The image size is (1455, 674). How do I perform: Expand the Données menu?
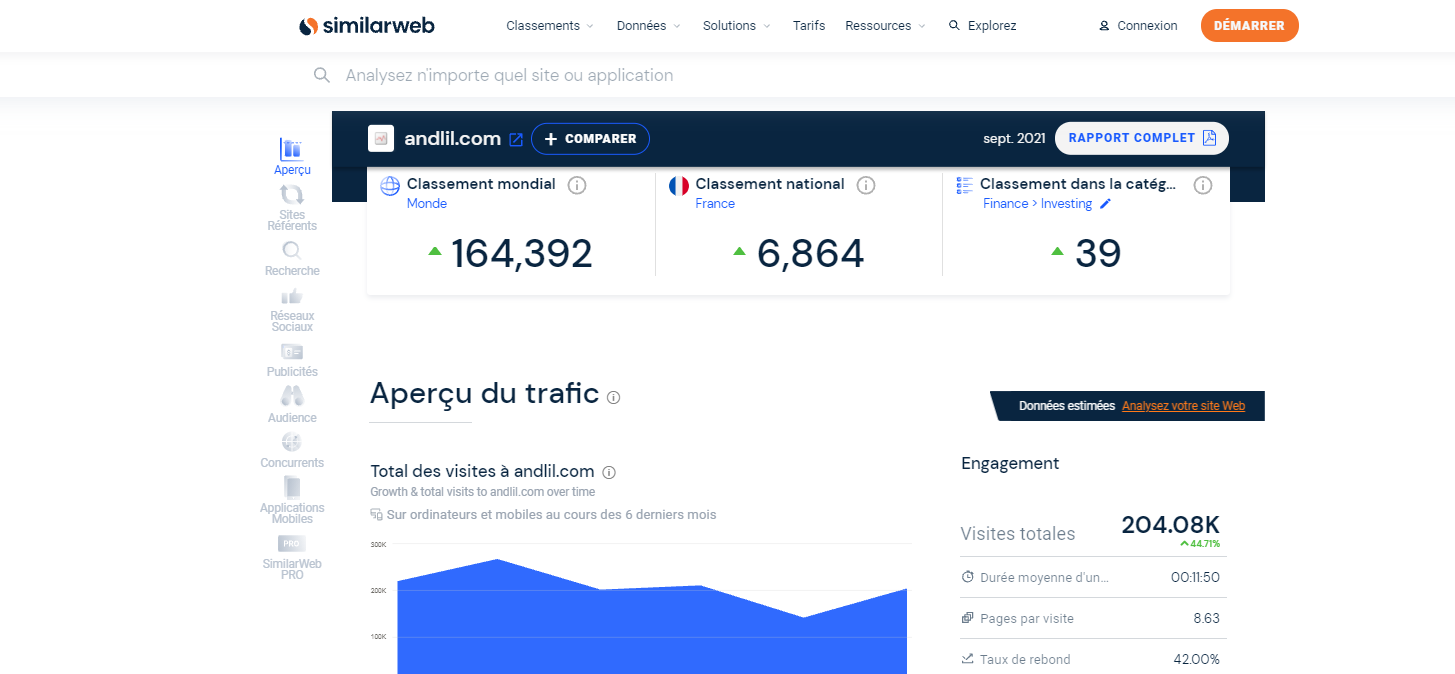tap(649, 26)
